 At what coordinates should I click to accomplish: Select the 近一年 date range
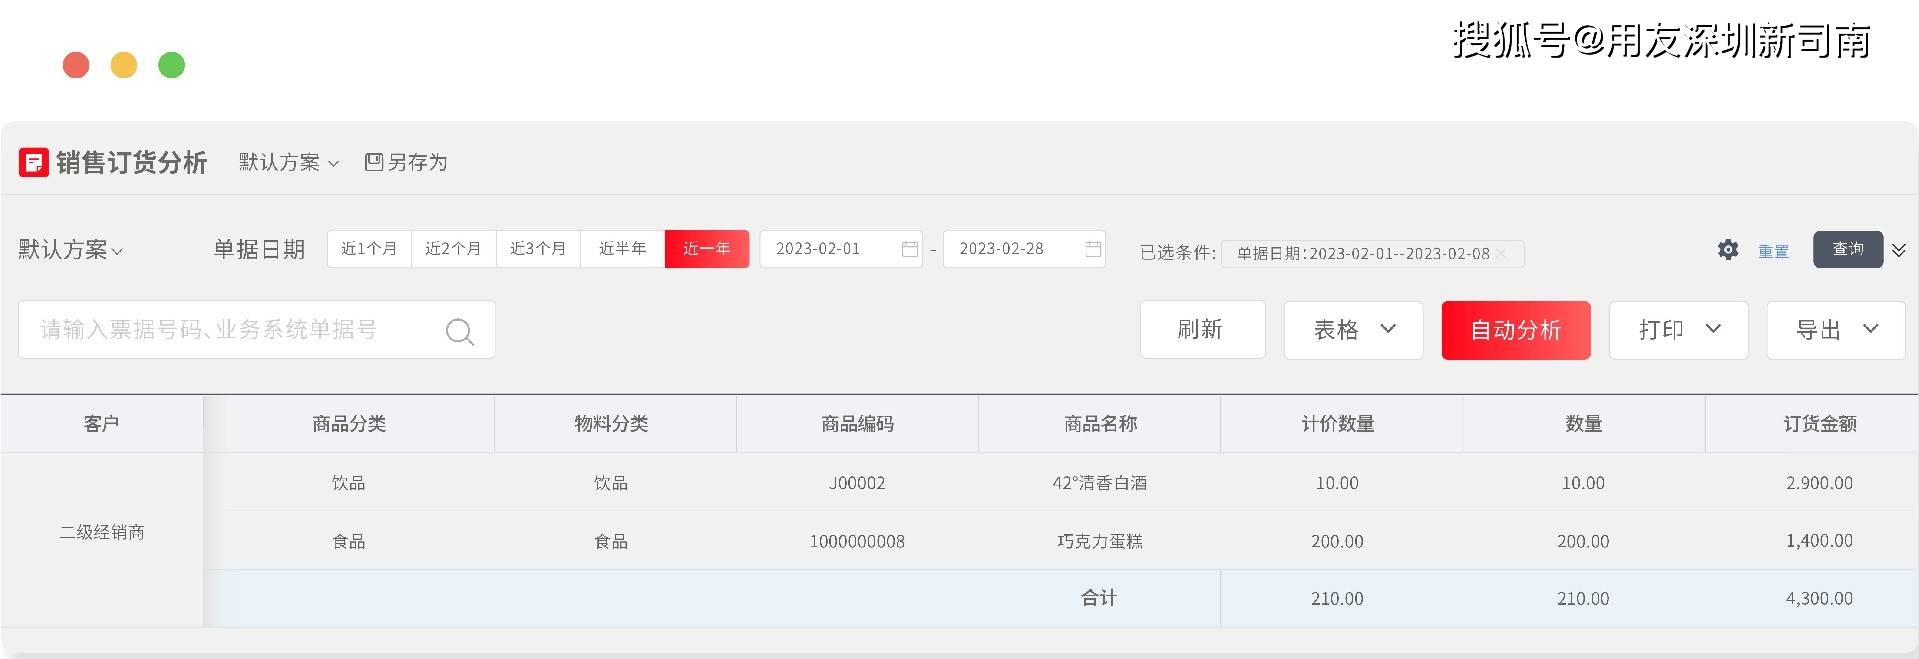pos(707,249)
